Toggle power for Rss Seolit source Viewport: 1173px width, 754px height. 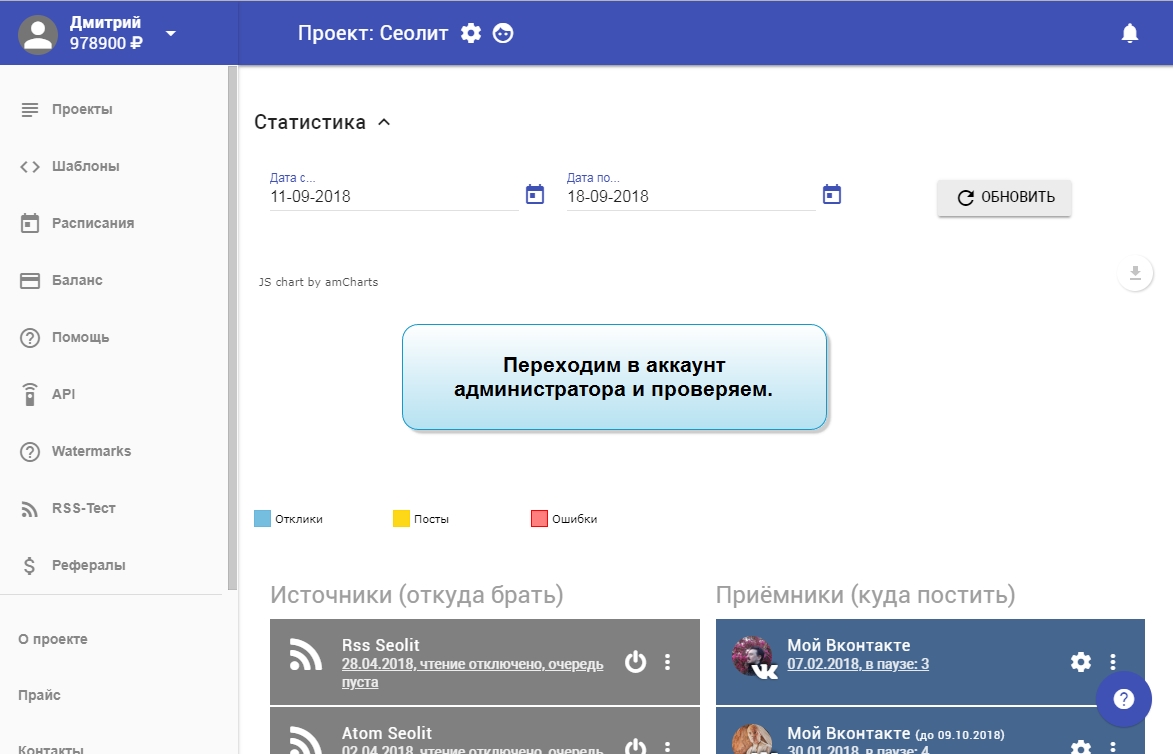click(635, 661)
